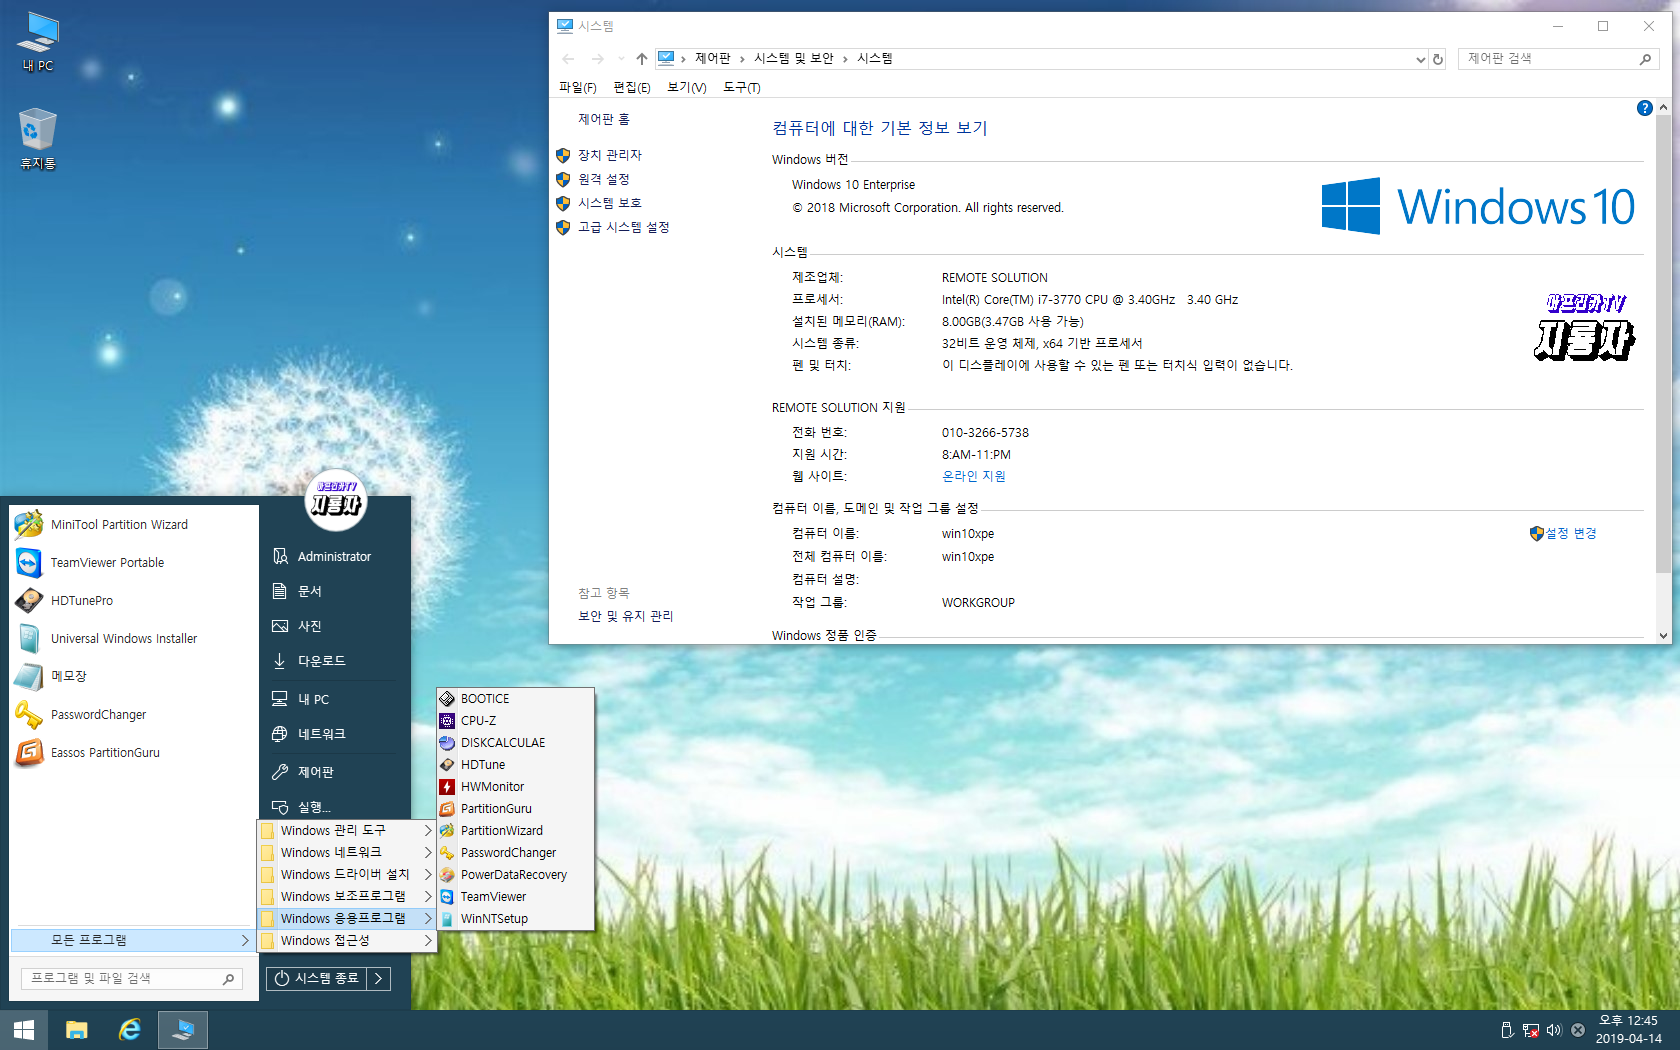Launch TeamViewer Portable from pinned list

coord(134,562)
